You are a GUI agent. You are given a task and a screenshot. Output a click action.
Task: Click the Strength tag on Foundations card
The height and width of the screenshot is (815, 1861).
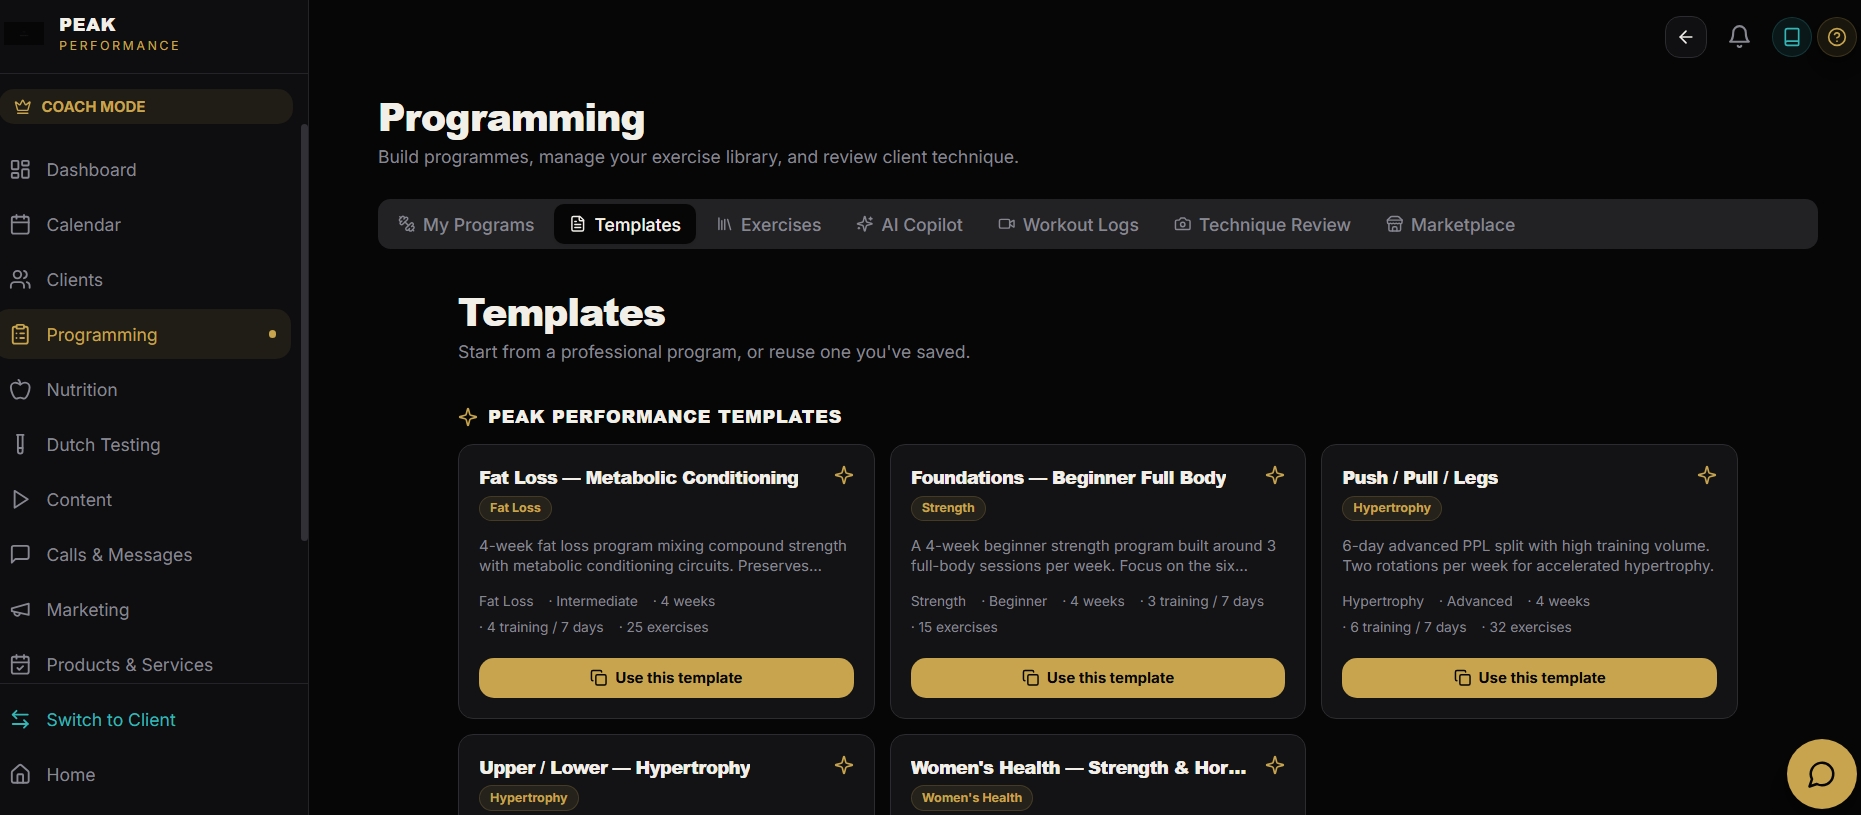(948, 508)
